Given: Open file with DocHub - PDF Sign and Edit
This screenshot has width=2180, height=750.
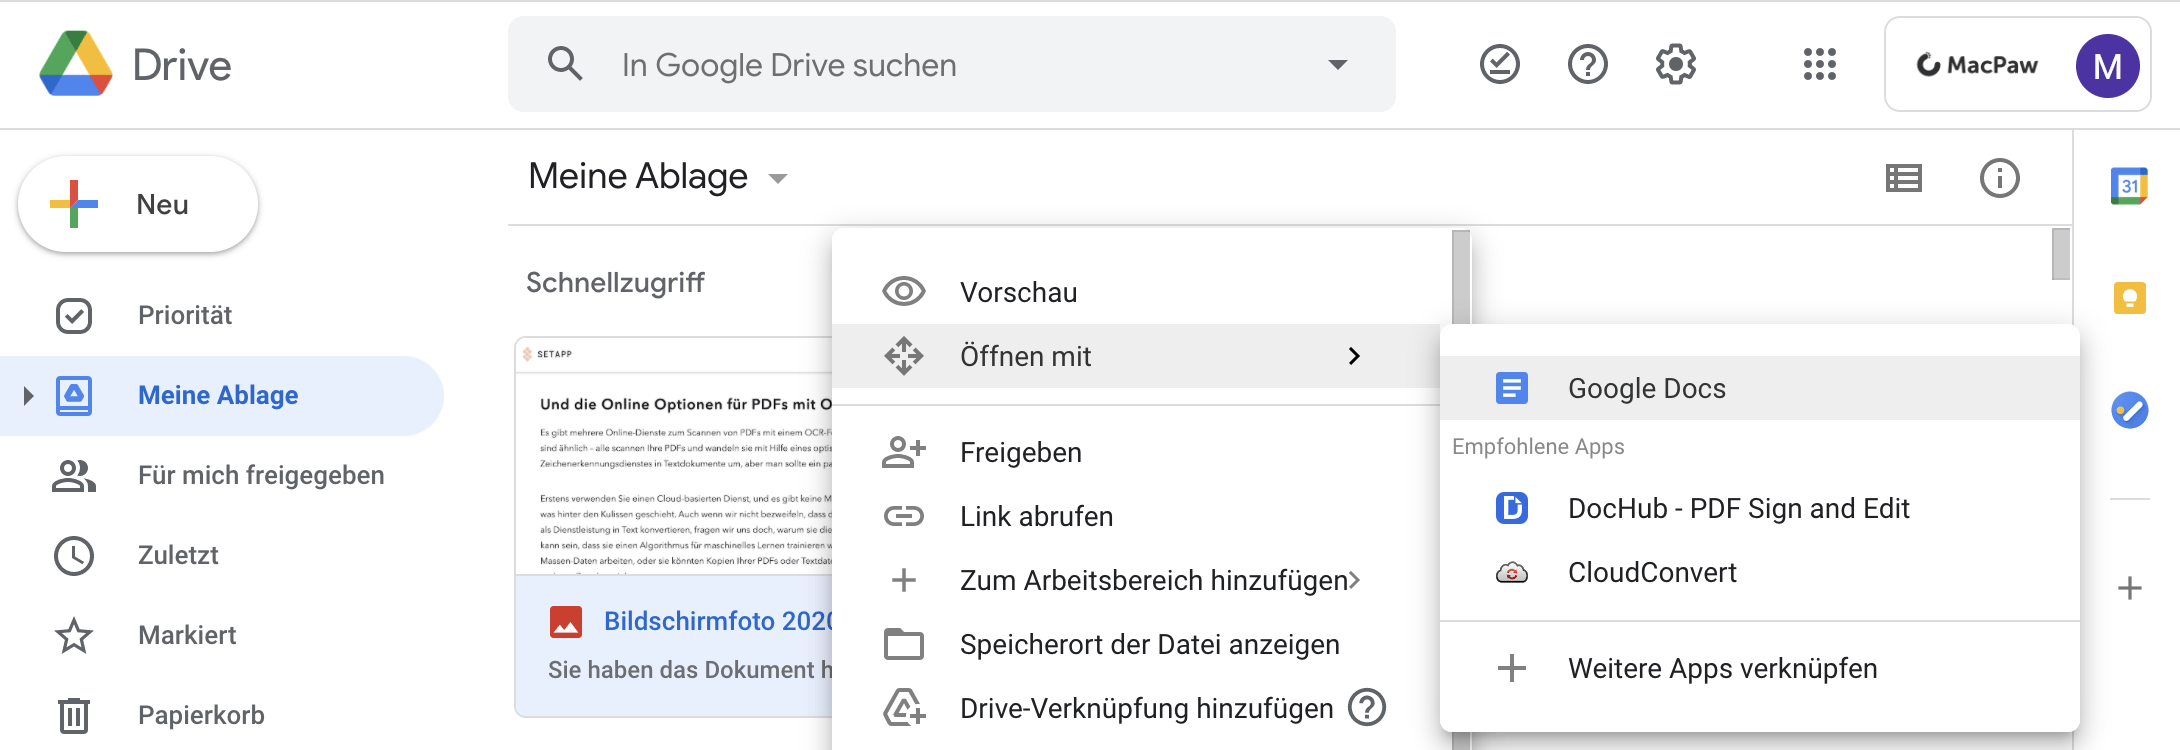Looking at the screenshot, I should point(1760,508).
